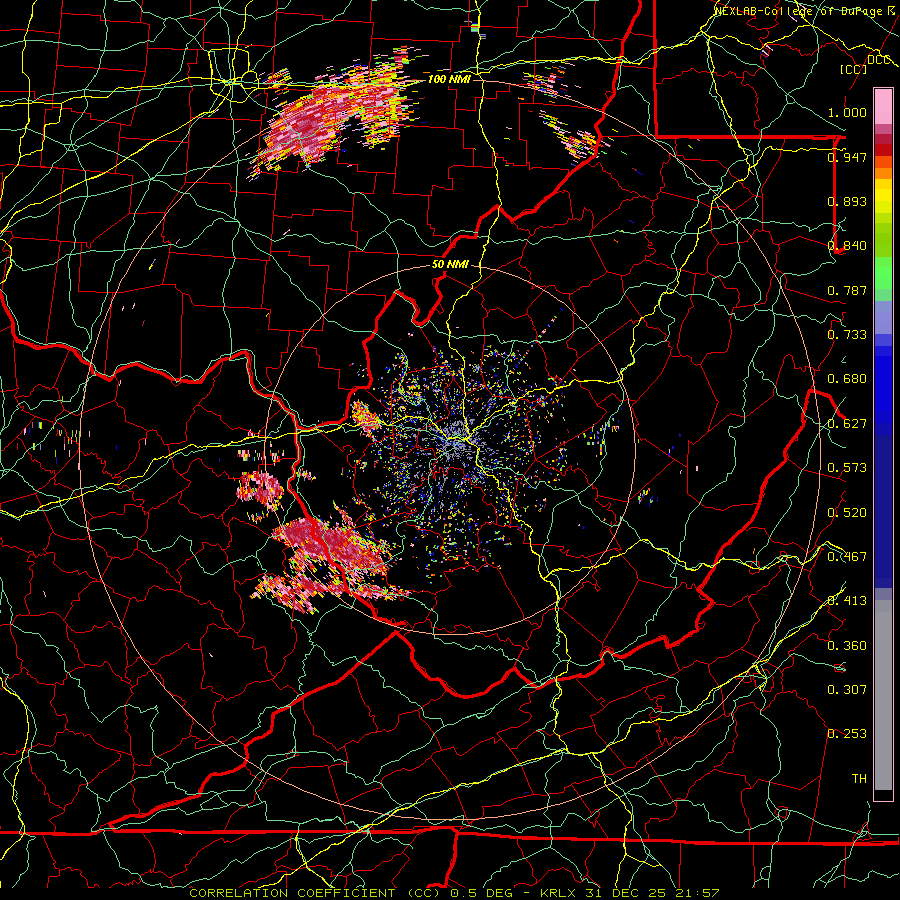This screenshot has height=900, width=900.
Task: Click the 0.680 scale value
Action: tap(847, 379)
